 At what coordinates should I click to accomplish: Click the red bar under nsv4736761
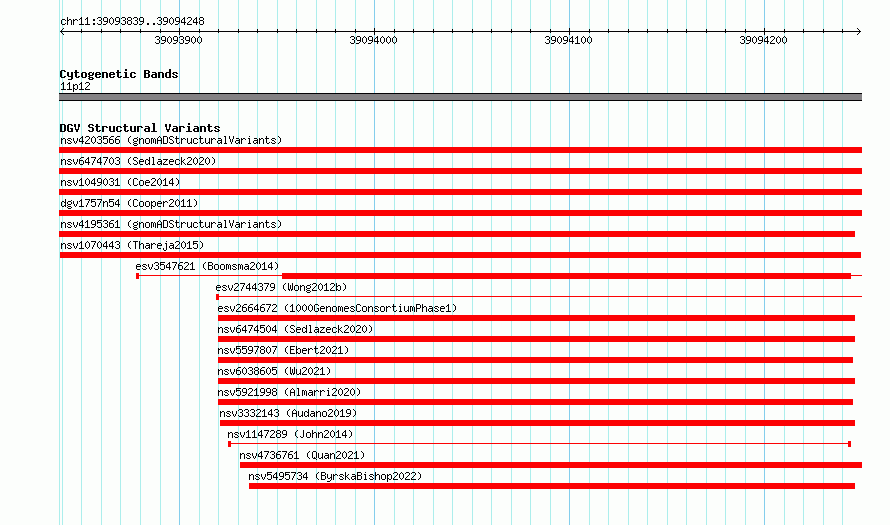point(551,465)
